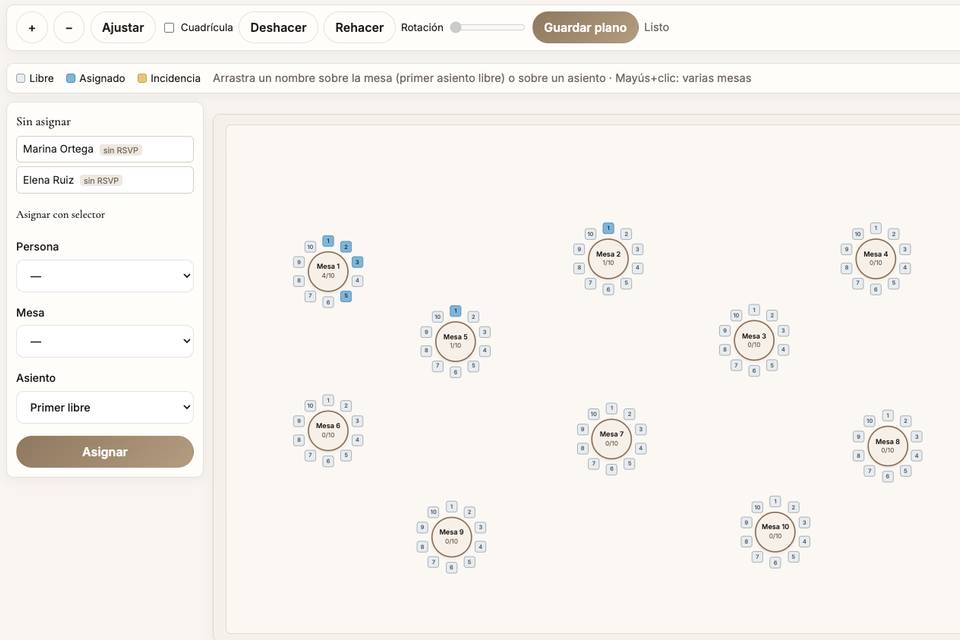Screen dimensions: 960x640
Task: Open the Persona dropdown
Action: click(x=105, y=276)
